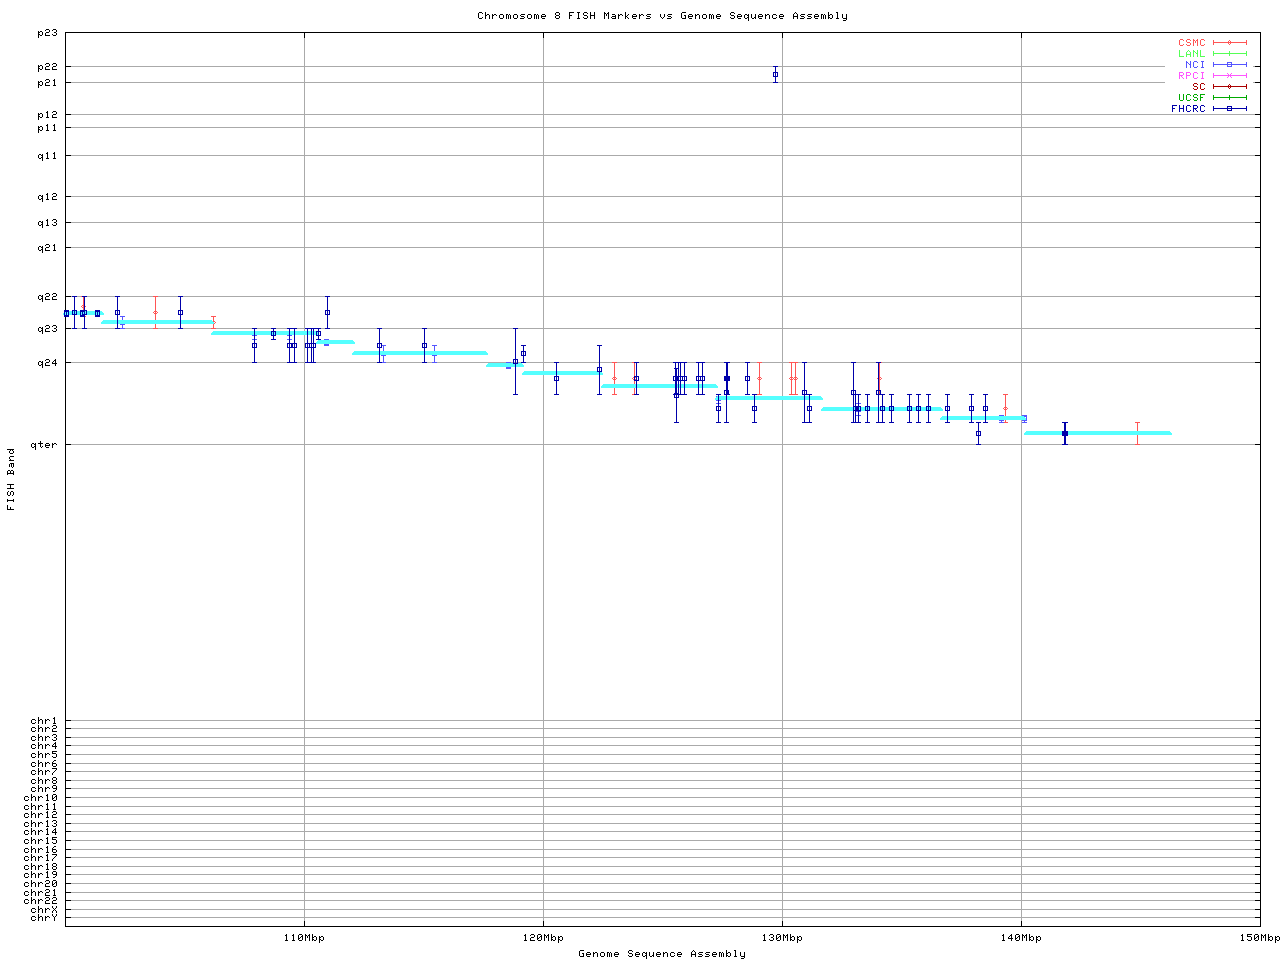
Task: Click the chart title text
Action: 662,16
